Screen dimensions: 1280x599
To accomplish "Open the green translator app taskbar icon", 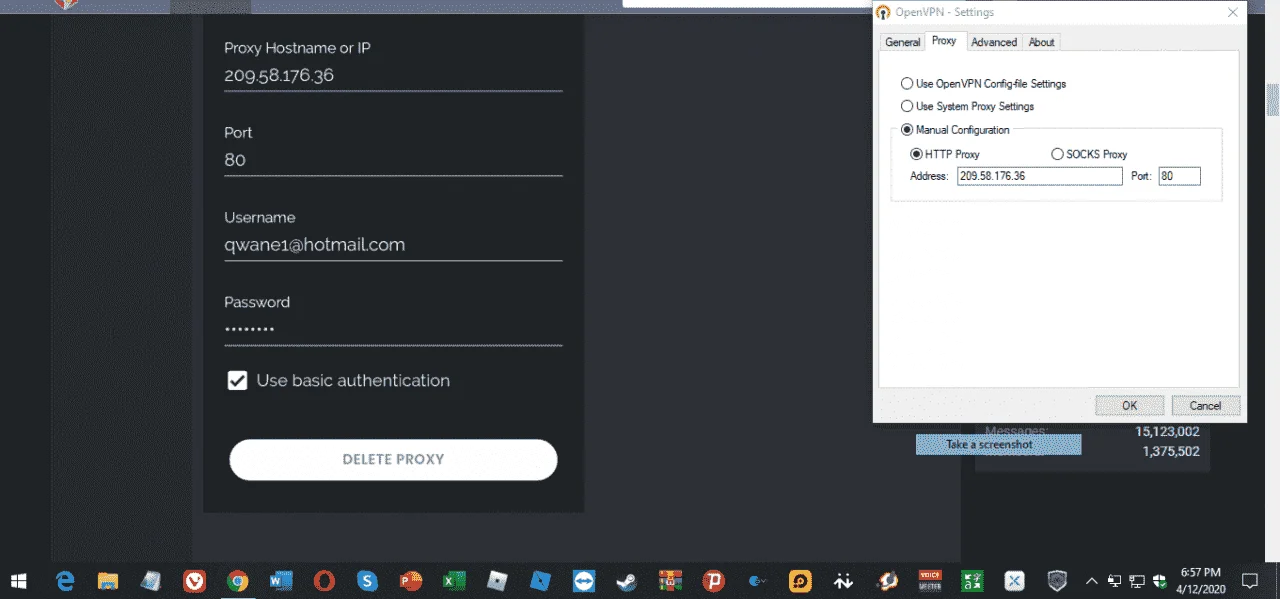I will click(x=970, y=580).
